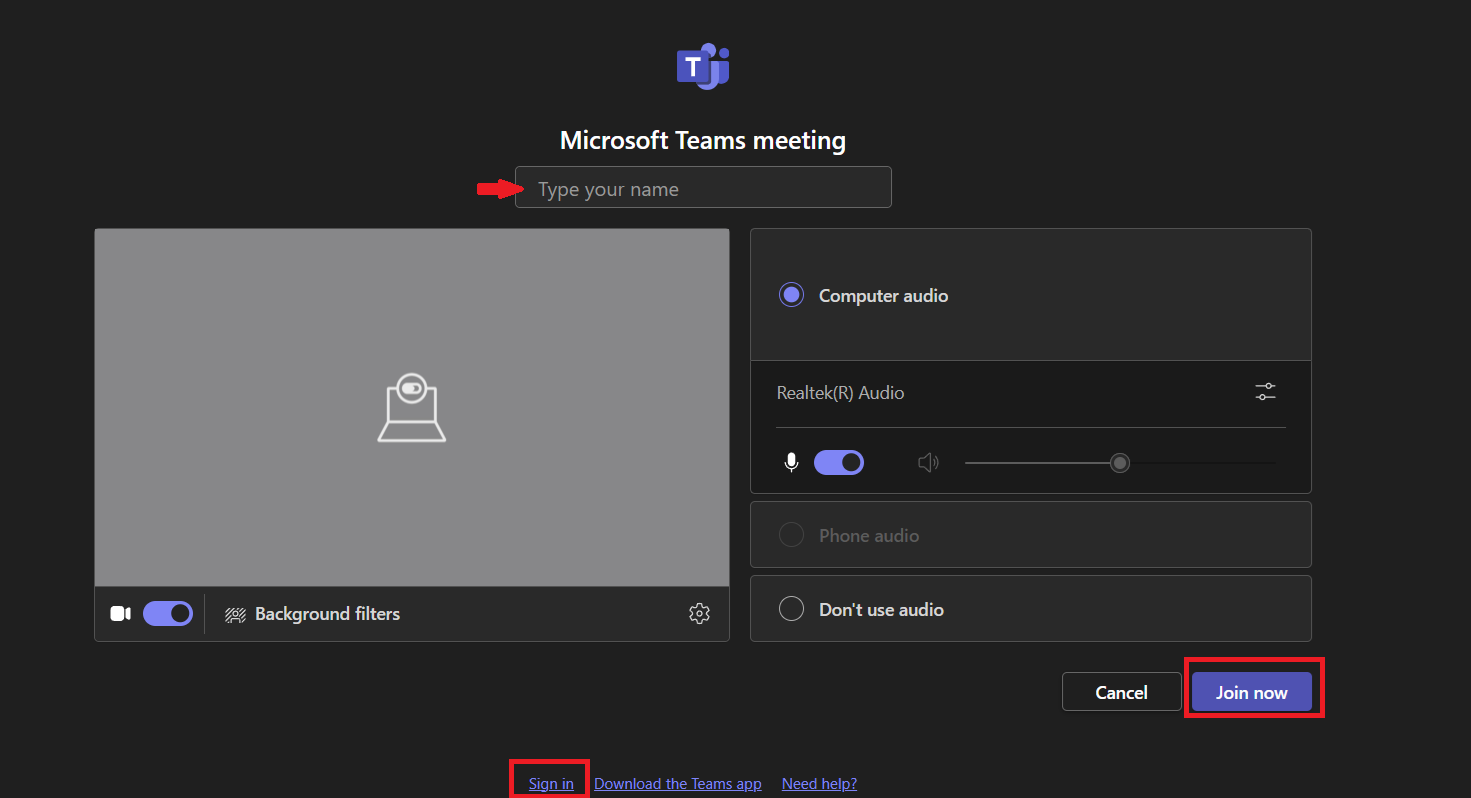Select the Don't use audio option
Screen dimensions: 1471x798
point(791,609)
